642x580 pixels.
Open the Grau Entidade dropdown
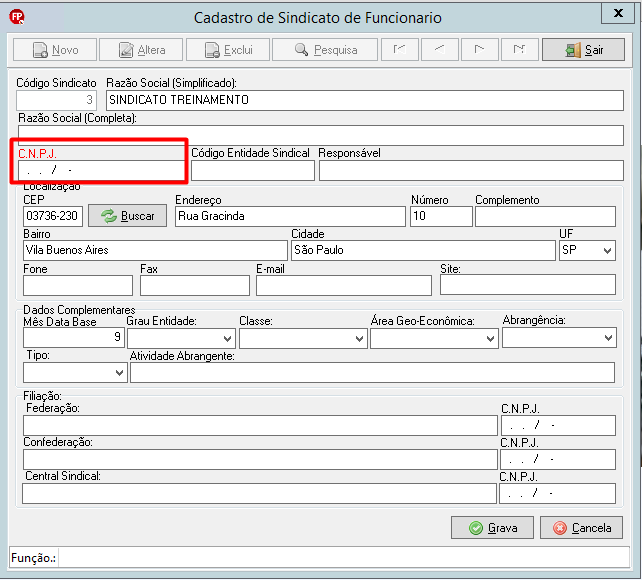181,339
